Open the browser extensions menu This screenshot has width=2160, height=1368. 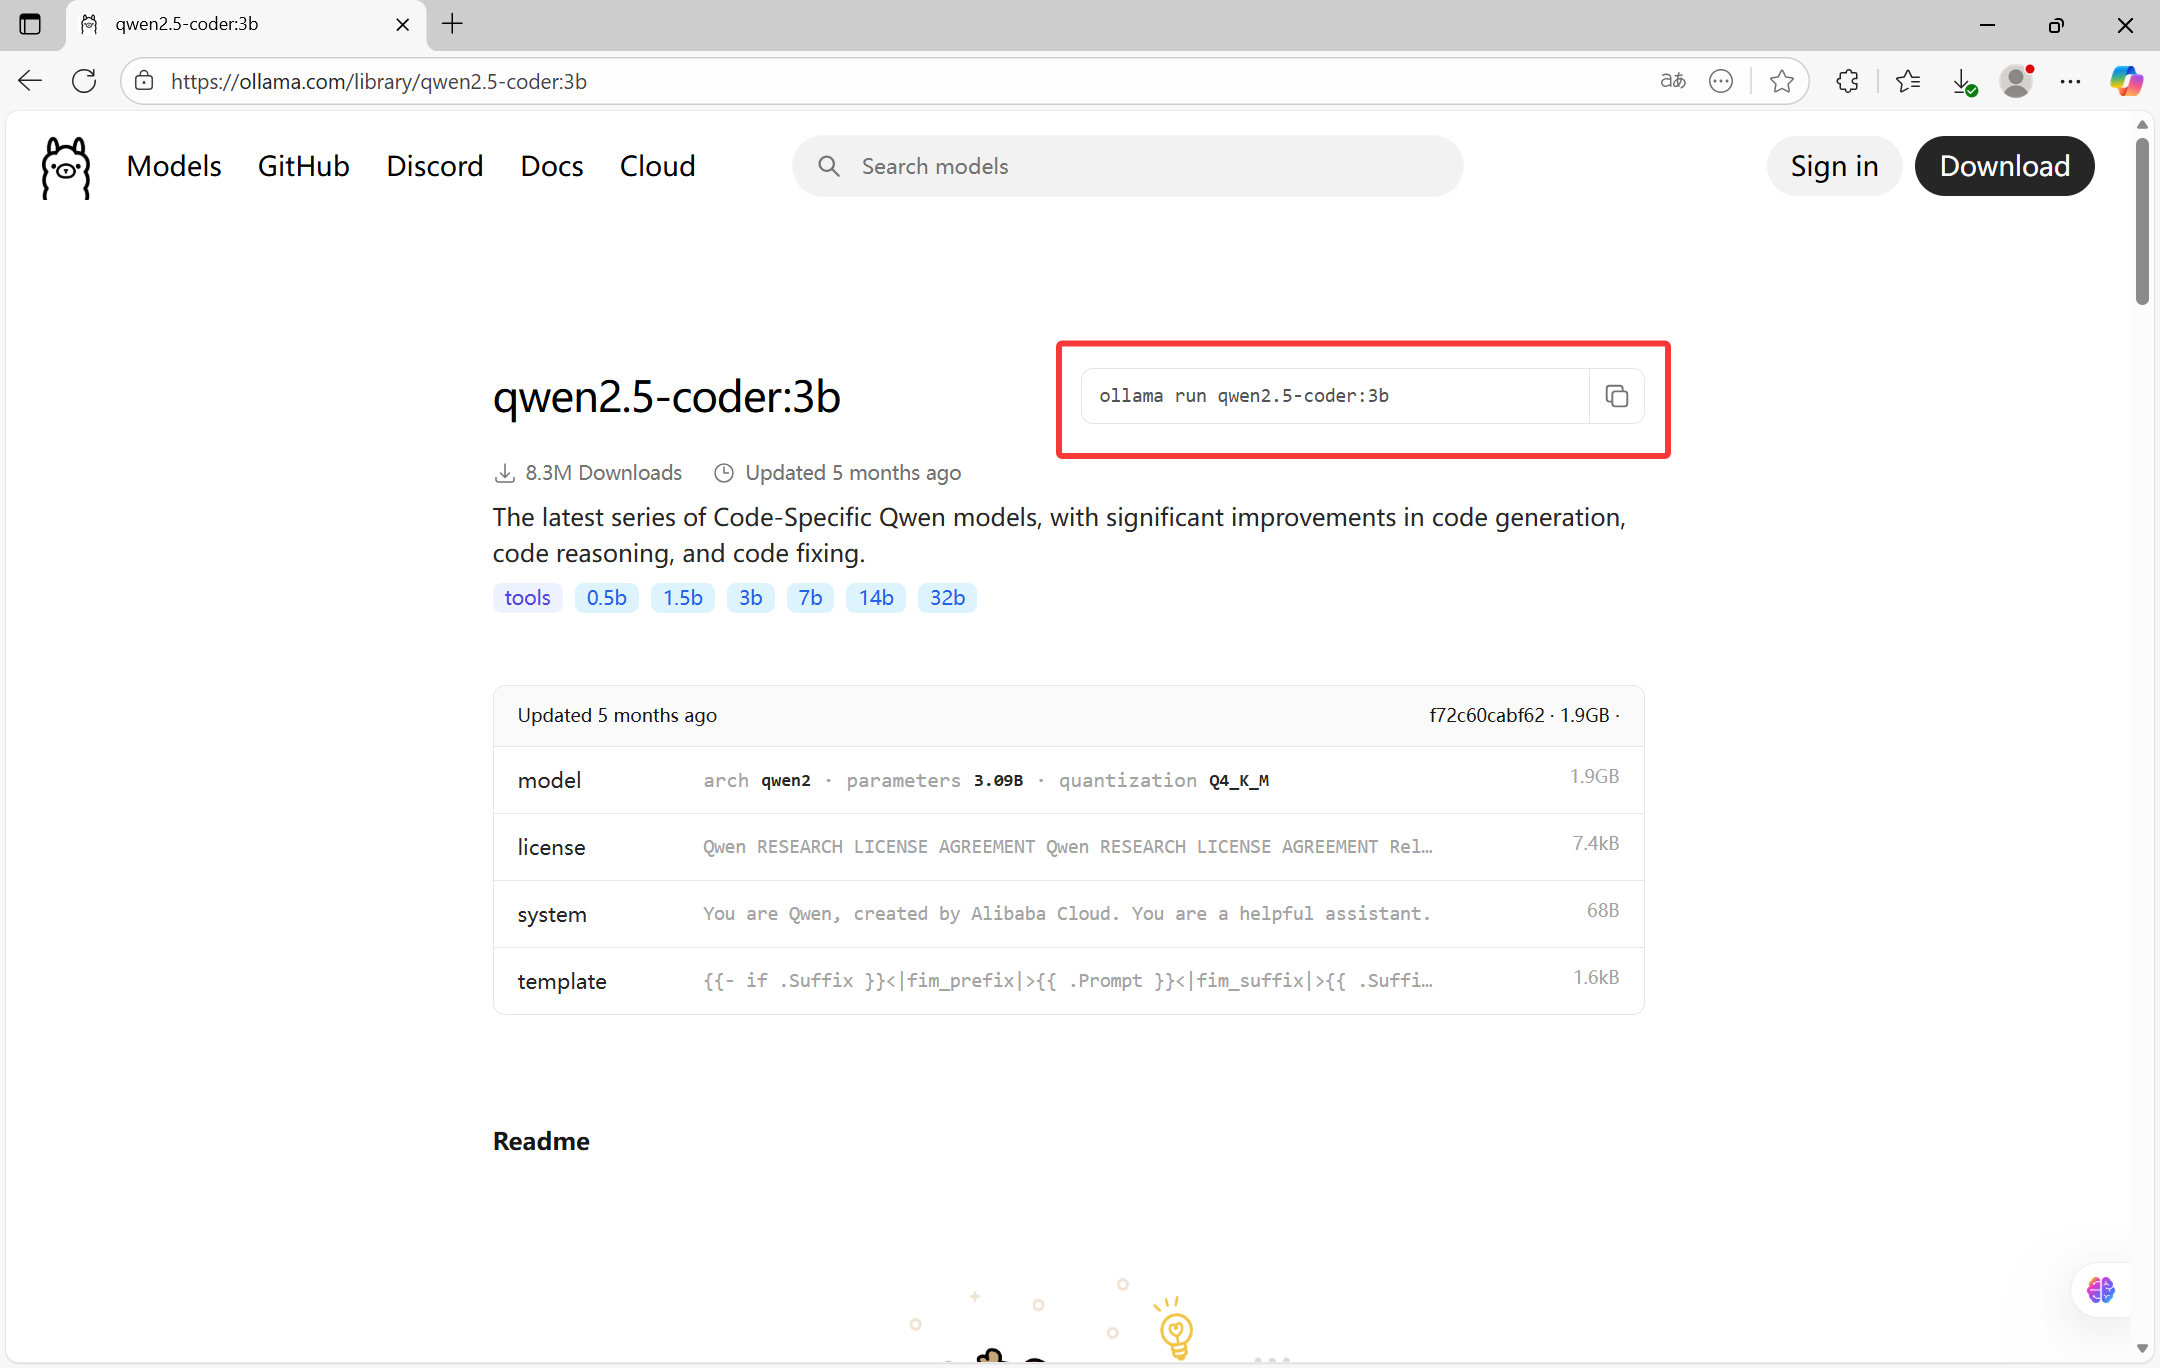[1847, 81]
